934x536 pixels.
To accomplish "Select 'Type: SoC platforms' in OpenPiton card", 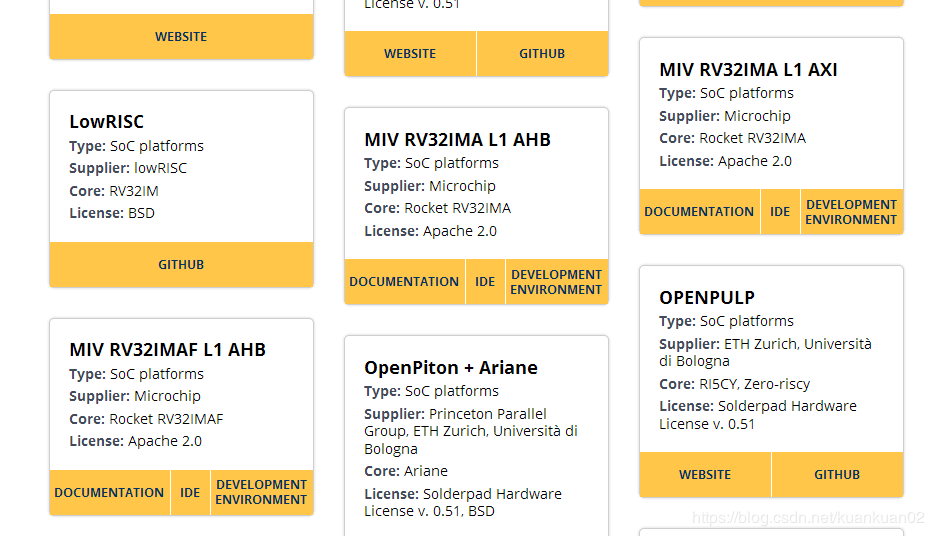I will coord(432,391).
